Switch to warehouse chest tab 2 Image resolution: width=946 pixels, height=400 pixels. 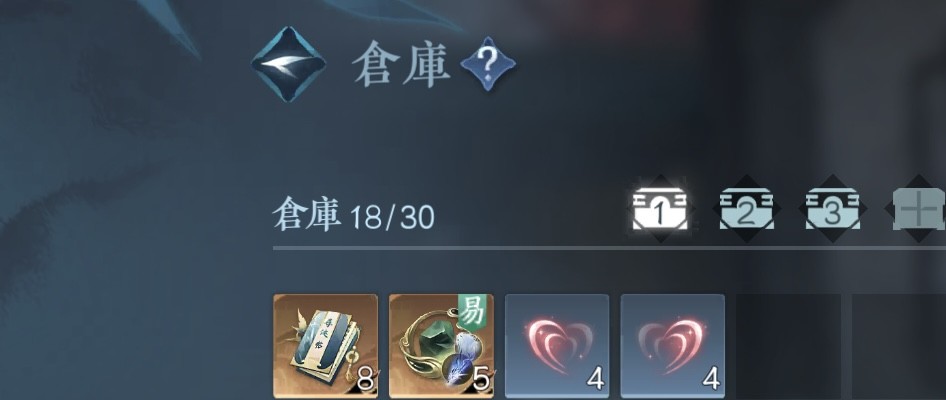(746, 209)
